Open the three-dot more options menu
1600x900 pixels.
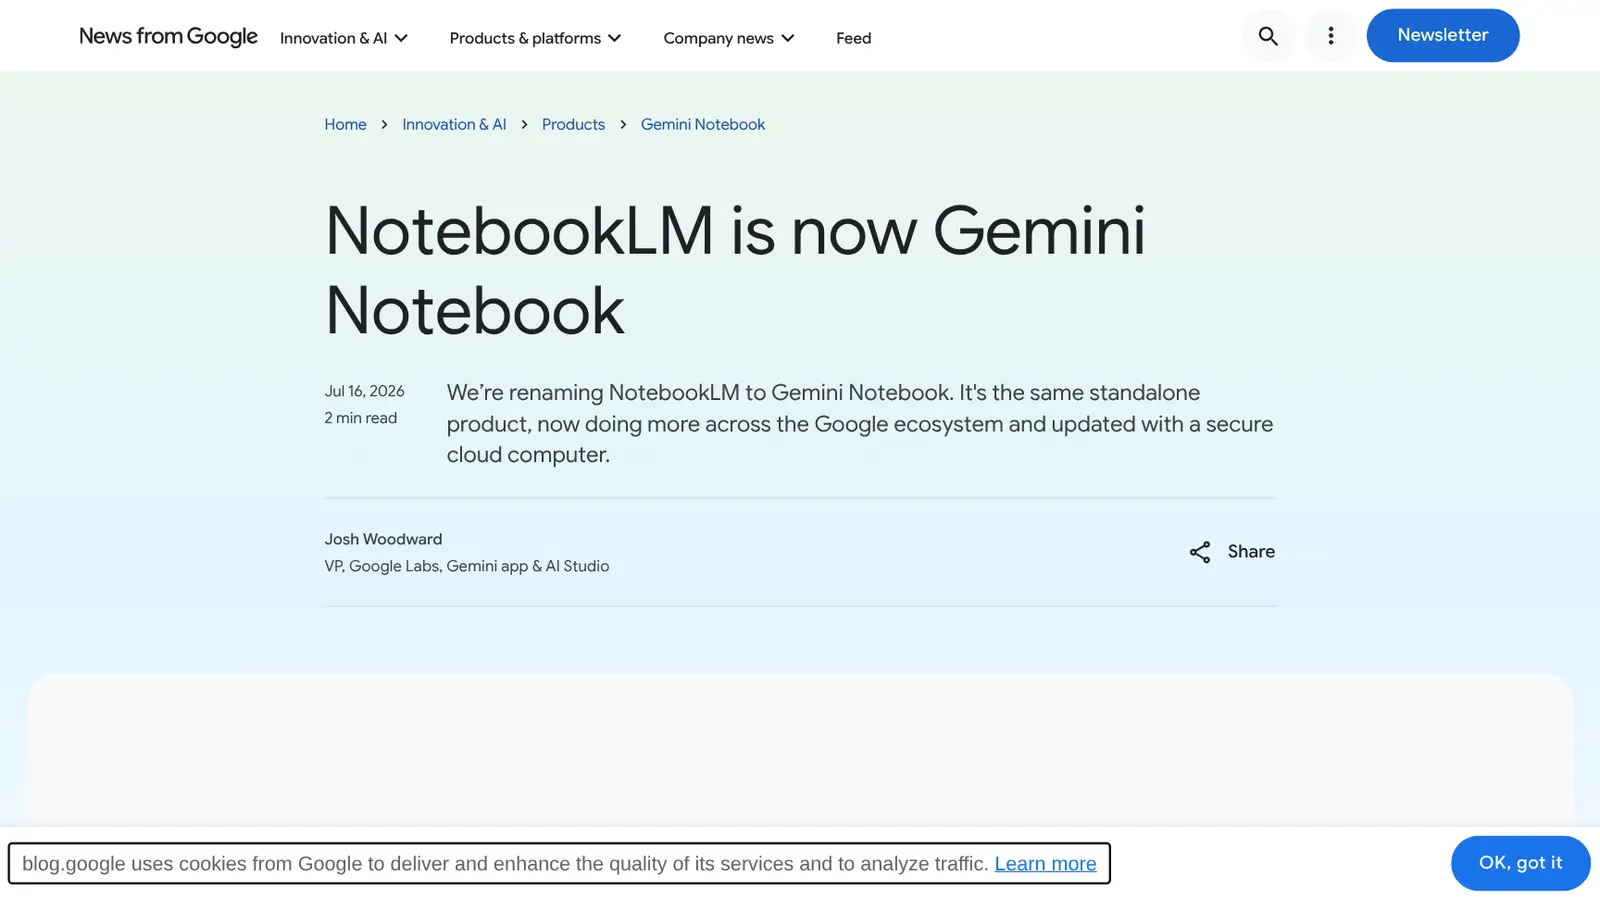[x=1330, y=36]
